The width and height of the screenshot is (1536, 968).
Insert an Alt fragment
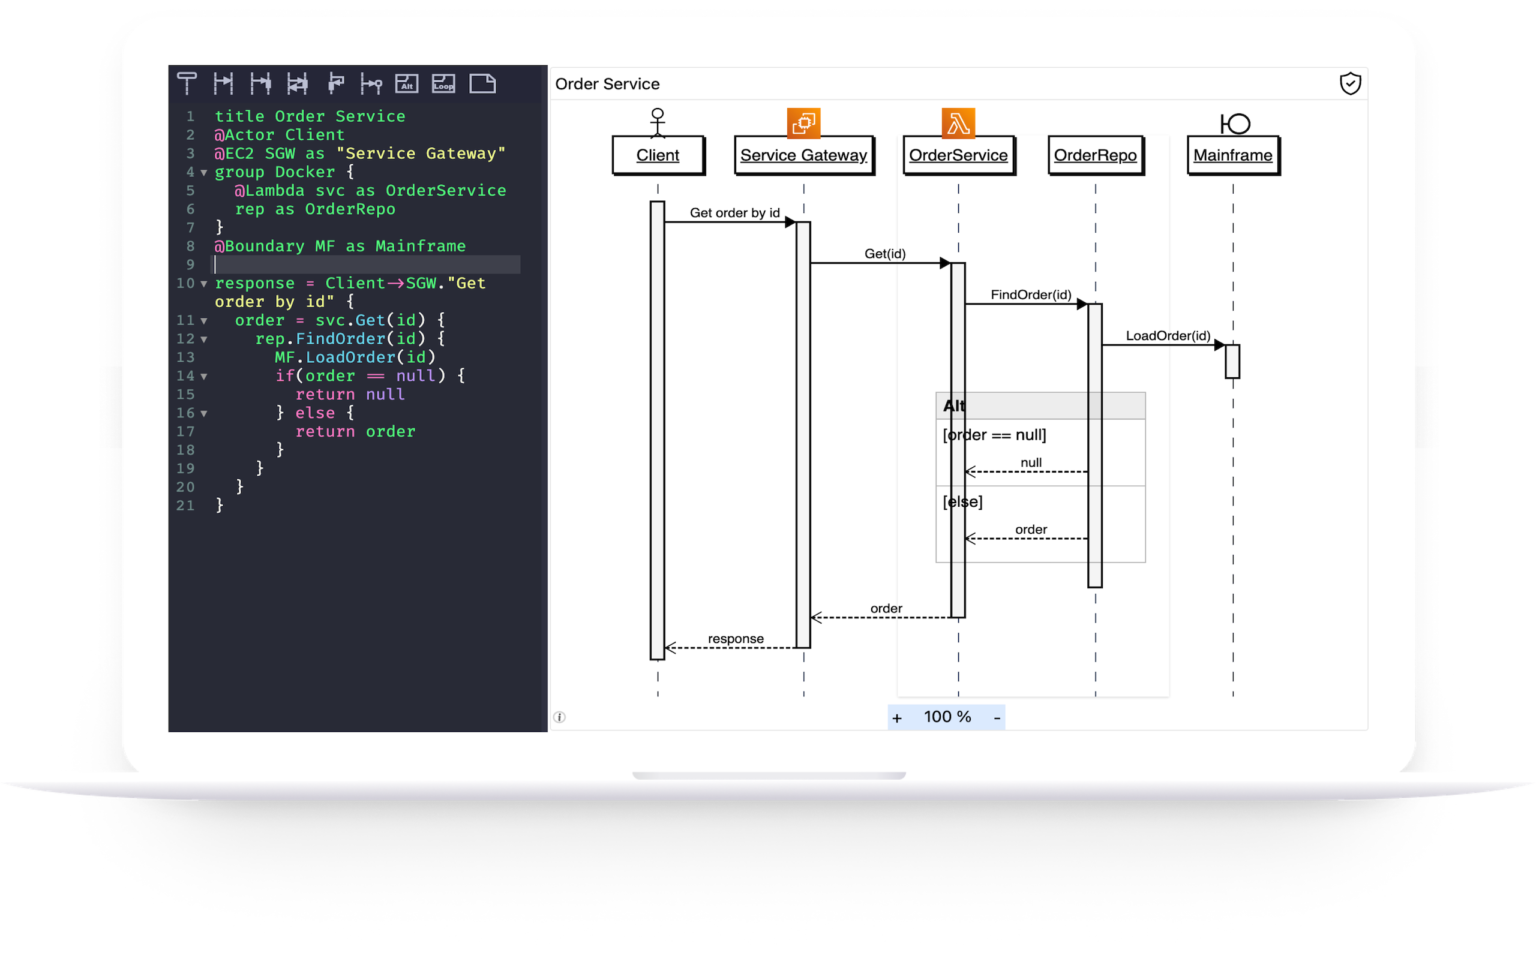407,84
